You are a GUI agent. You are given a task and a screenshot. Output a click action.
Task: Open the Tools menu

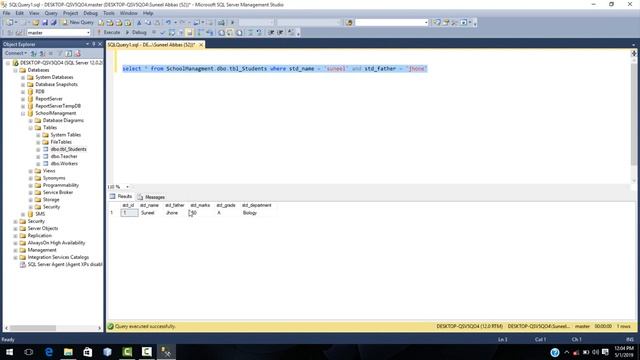109,13
